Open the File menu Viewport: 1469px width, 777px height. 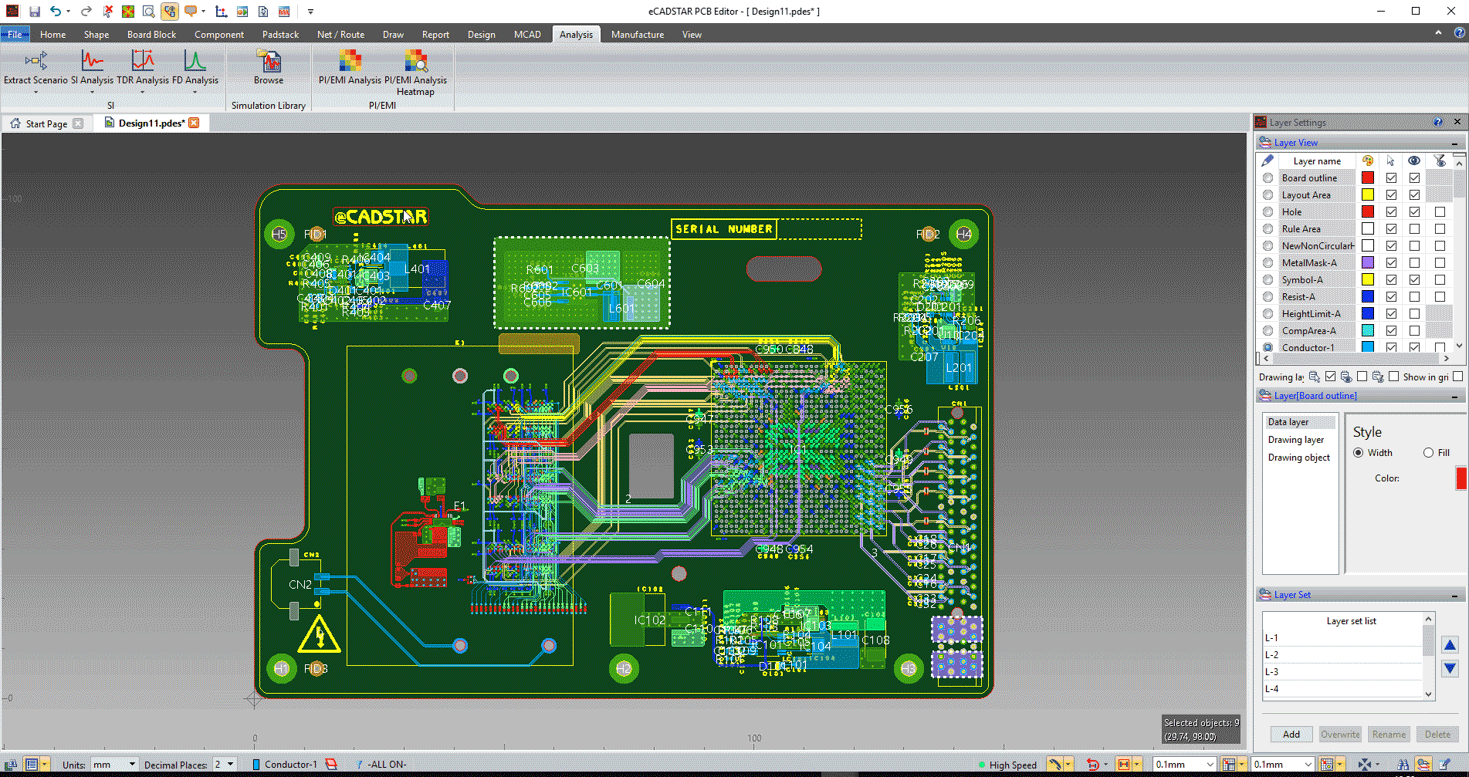point(15,34)
